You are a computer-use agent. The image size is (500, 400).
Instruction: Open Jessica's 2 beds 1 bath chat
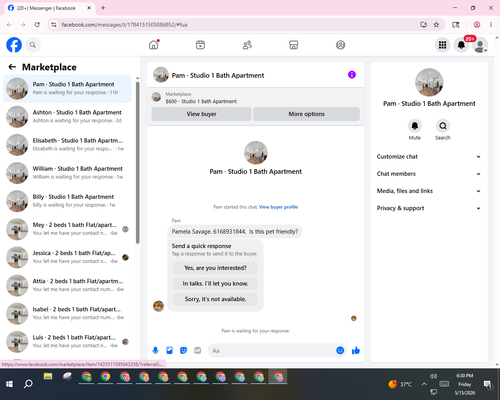[67, 257]
